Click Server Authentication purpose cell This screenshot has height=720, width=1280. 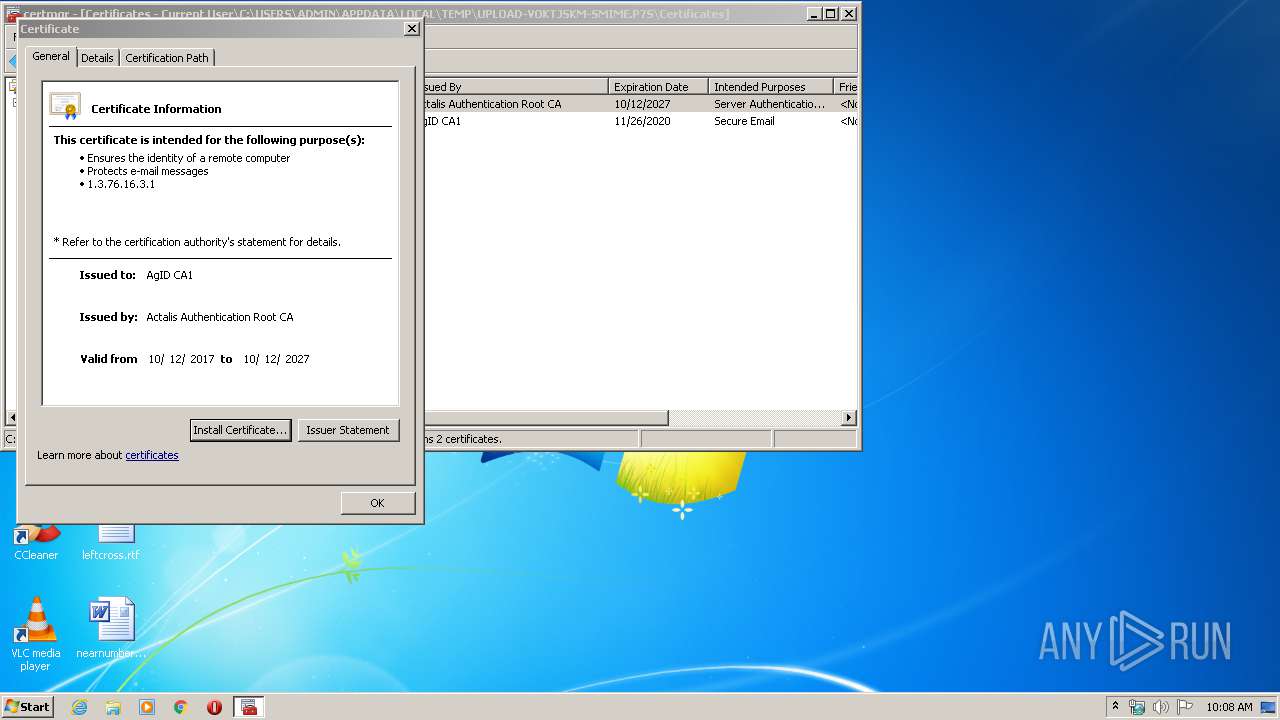coord(770,104)
